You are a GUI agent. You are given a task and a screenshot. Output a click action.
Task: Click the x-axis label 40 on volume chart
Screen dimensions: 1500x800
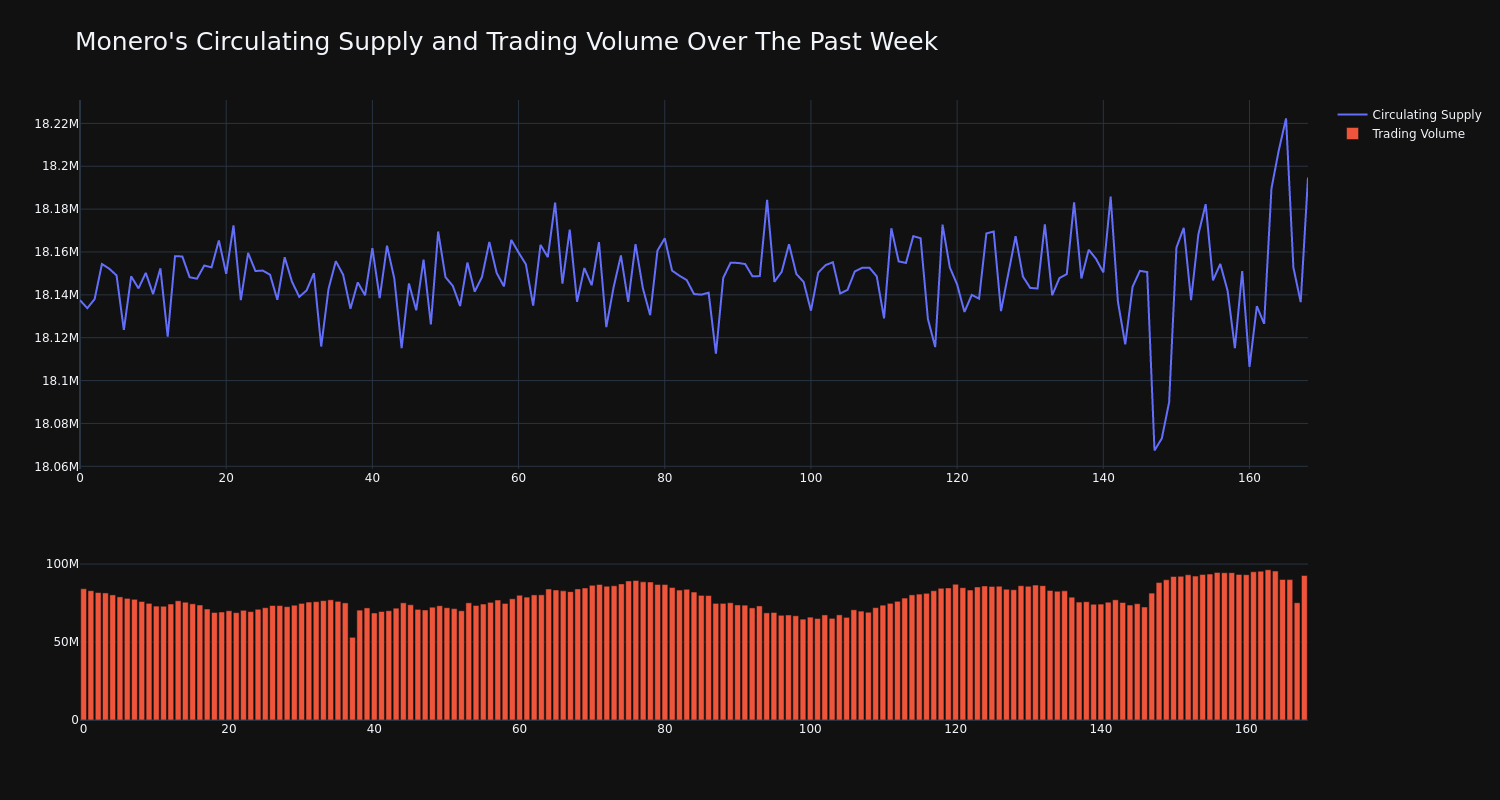374,730
